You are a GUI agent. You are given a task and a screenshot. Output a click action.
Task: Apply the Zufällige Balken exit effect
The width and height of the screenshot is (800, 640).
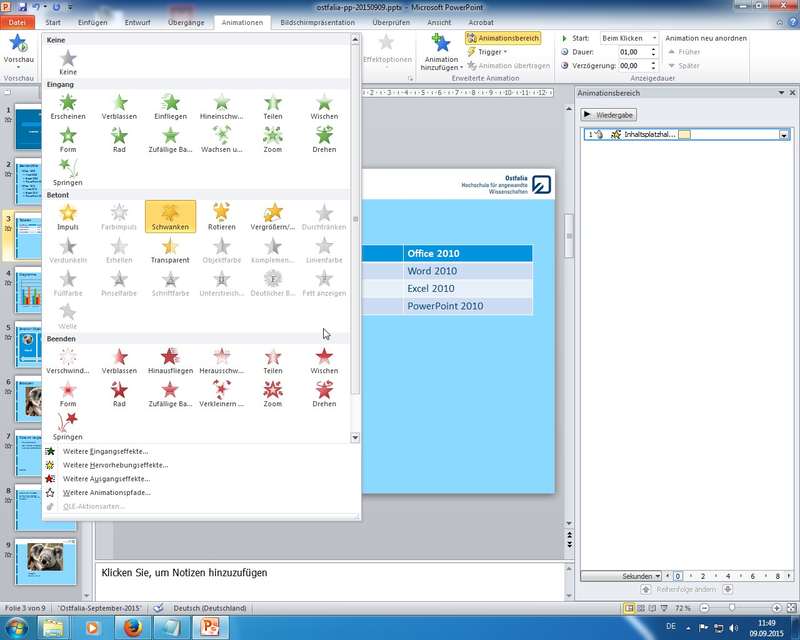tap(170, 394)
